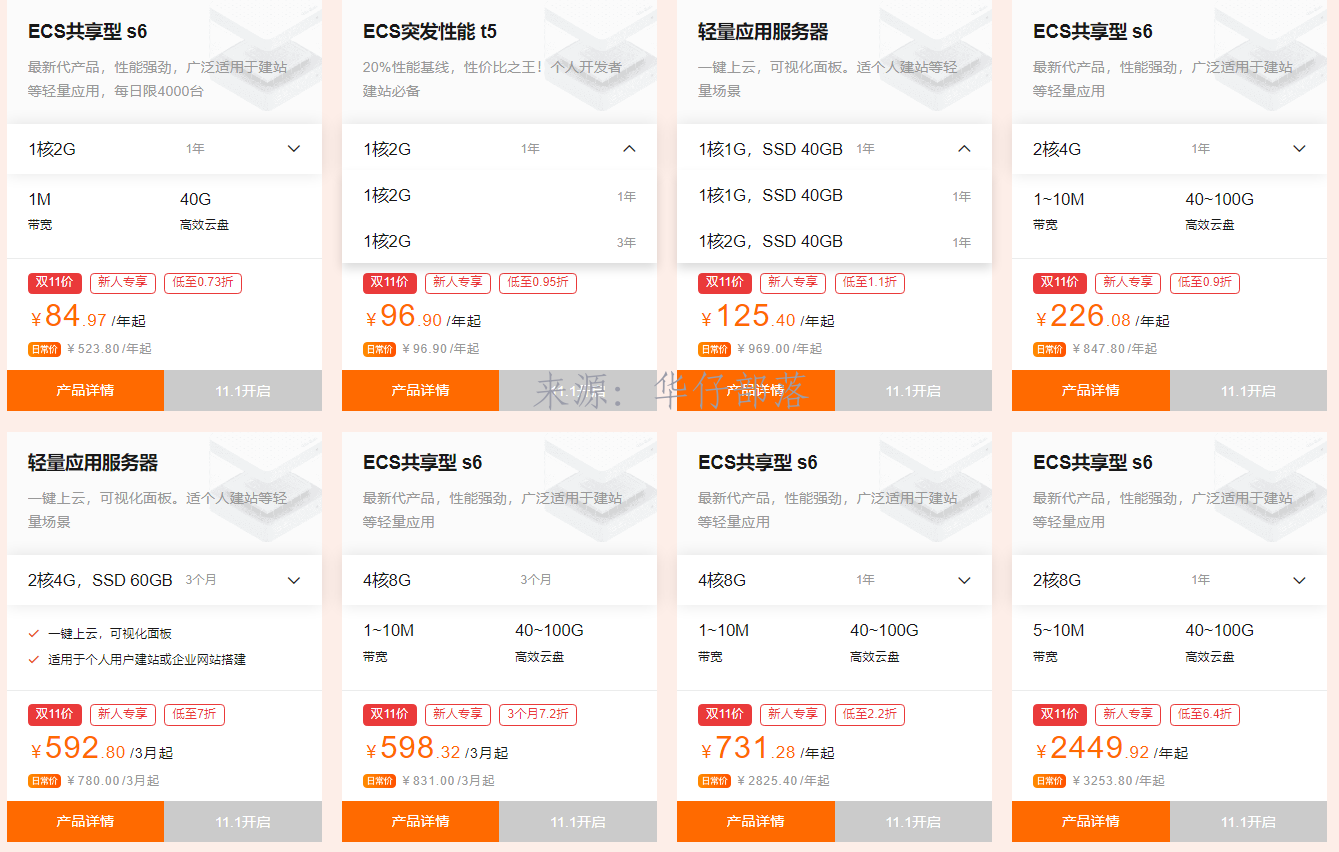This screenshot has height=852, width=1339.
Task: Click the regular price ¥831.00 /3月起
Action: pyautogui.click(x=448, y=781)
